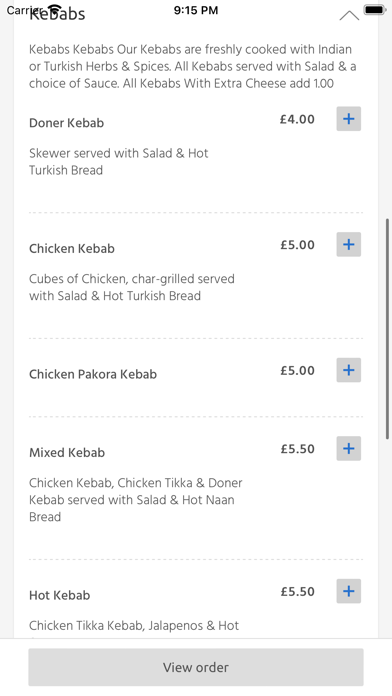Add Doner Kebab with plus icon
The image size is (392, 696).
(348, 119)
